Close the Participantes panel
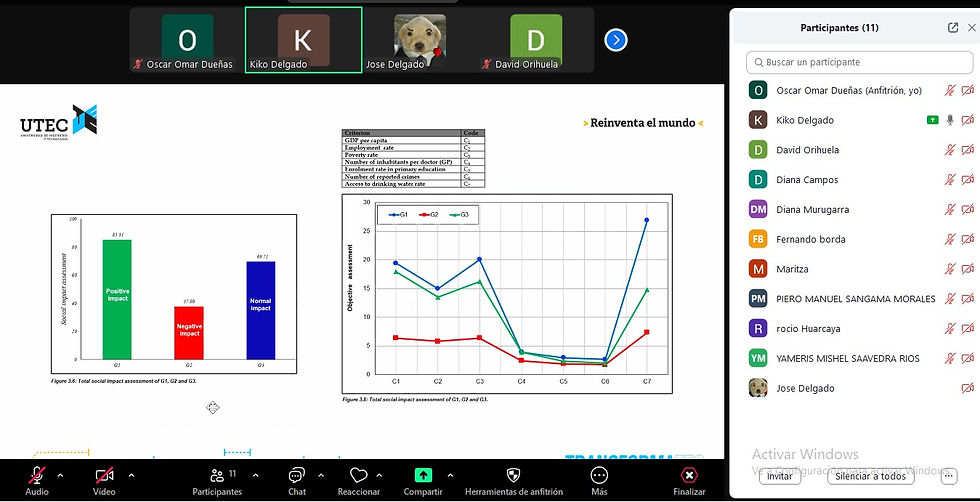 tap(971, 28)
